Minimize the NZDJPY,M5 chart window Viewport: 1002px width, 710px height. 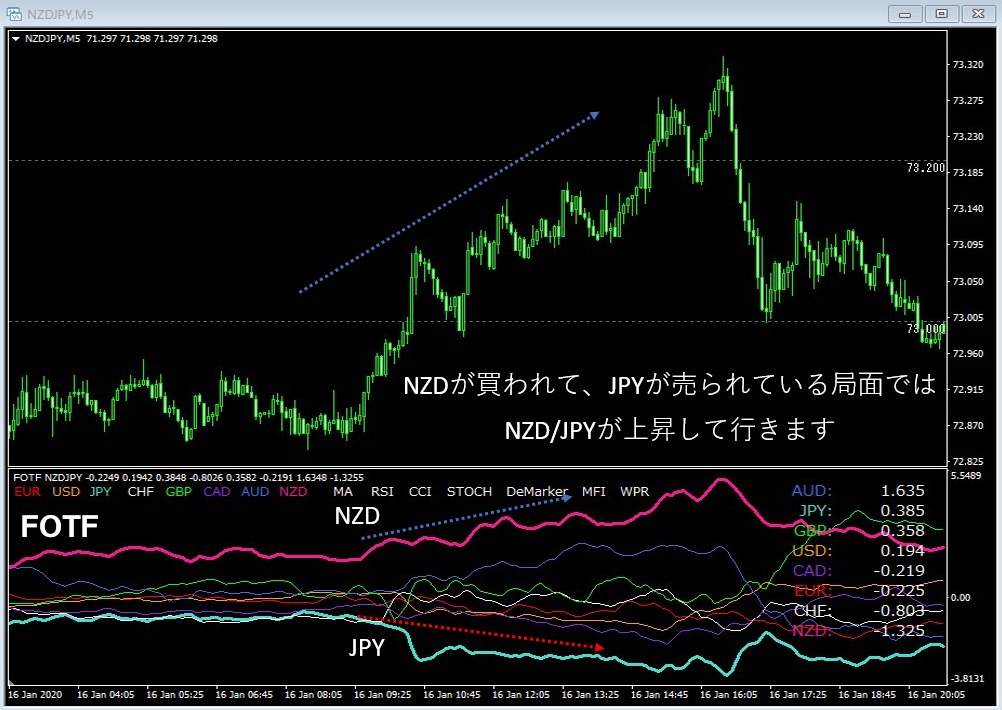[905, 14]
